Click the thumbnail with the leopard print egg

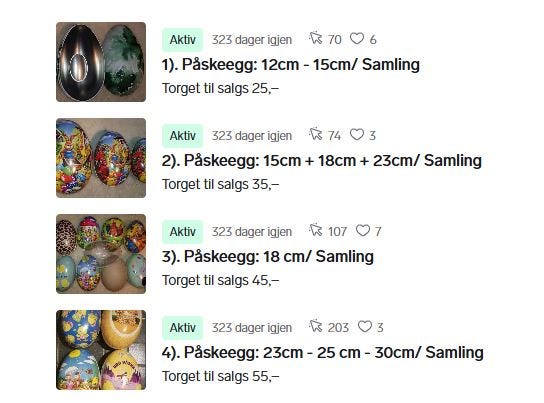coord(101,254)
